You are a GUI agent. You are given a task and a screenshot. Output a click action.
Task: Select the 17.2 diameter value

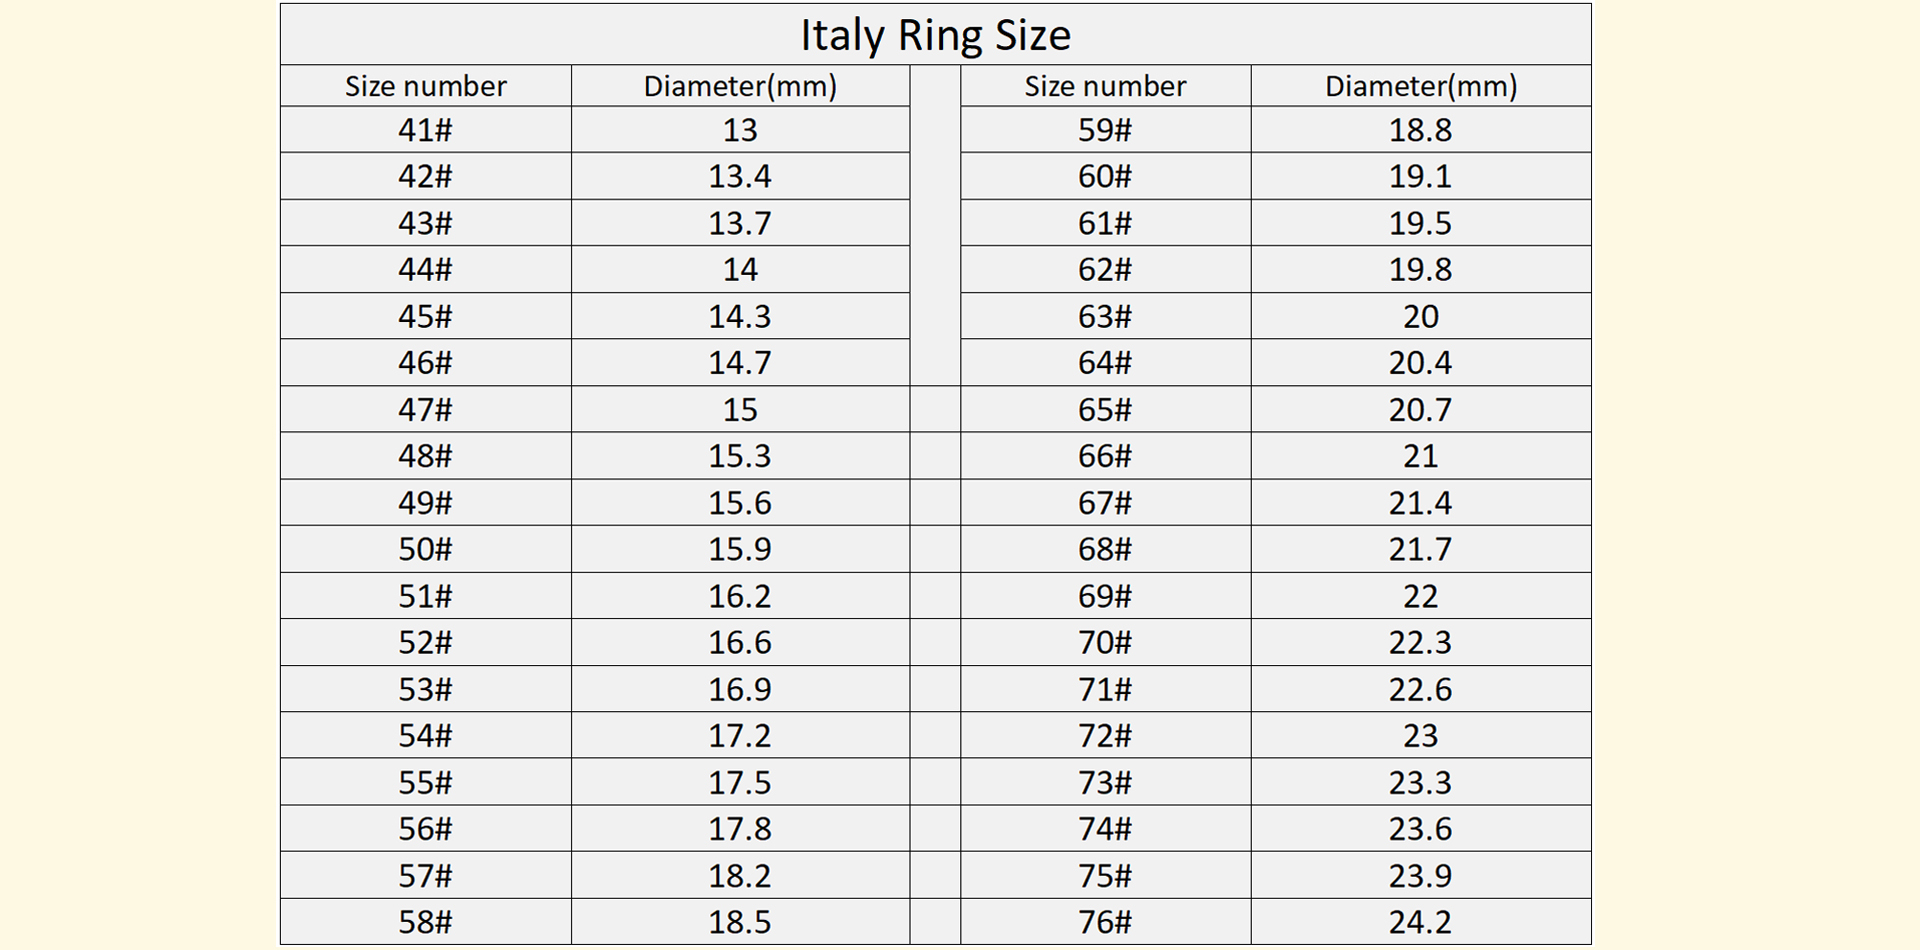point(740,736)
